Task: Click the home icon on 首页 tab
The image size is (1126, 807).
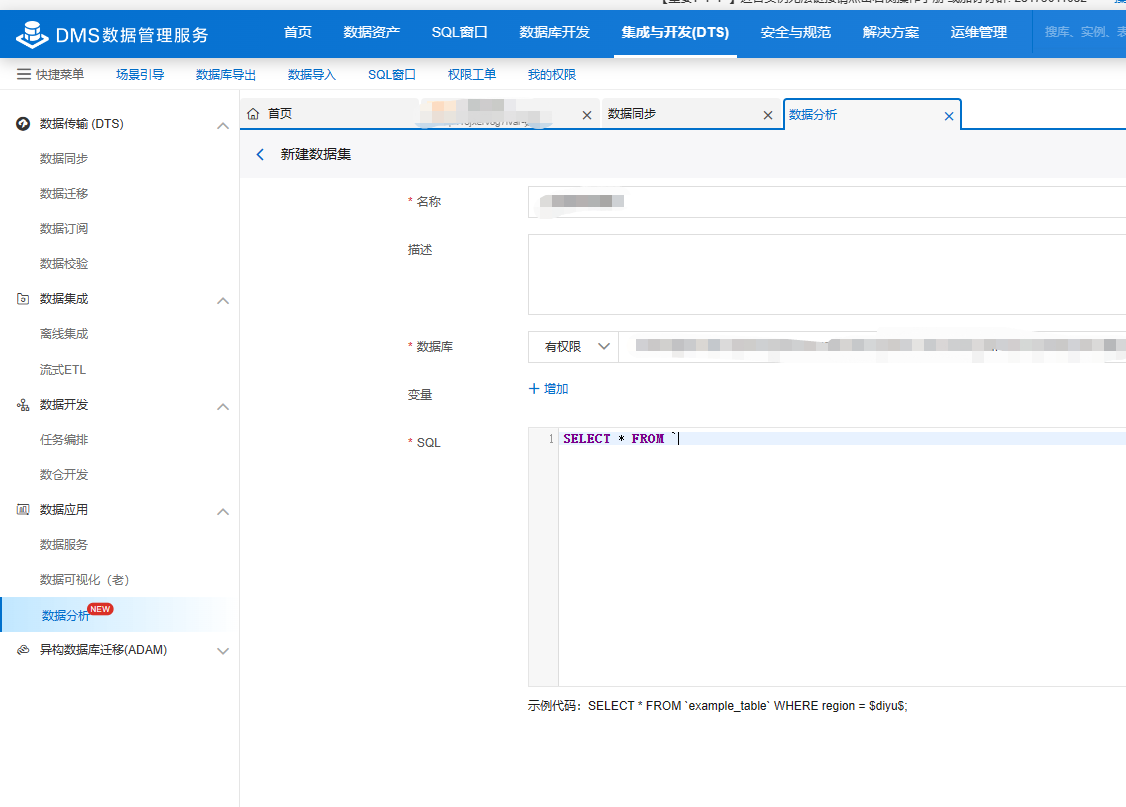Action: point(253,113)
